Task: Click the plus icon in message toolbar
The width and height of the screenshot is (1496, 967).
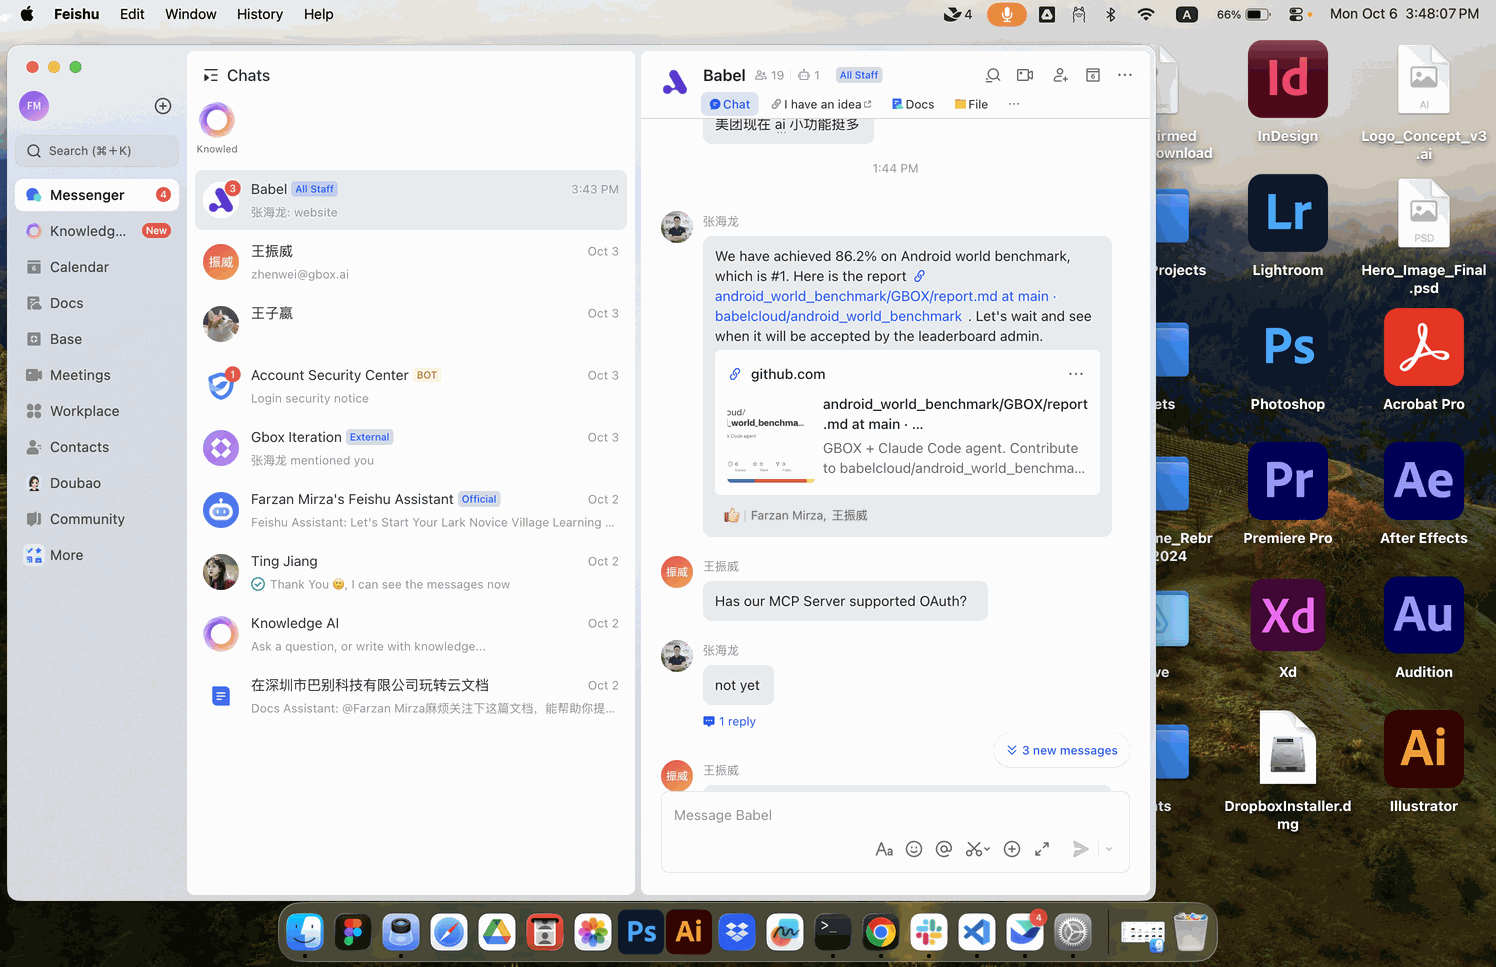Action: click(1012, 849)
